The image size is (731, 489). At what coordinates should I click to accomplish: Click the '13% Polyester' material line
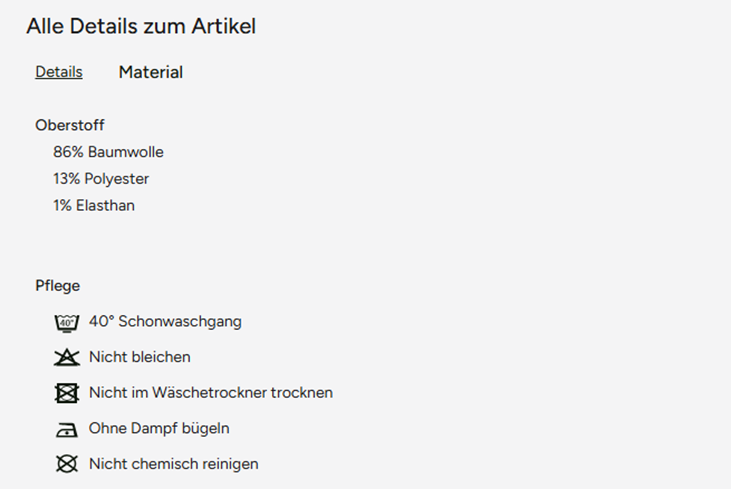[101, 179]
